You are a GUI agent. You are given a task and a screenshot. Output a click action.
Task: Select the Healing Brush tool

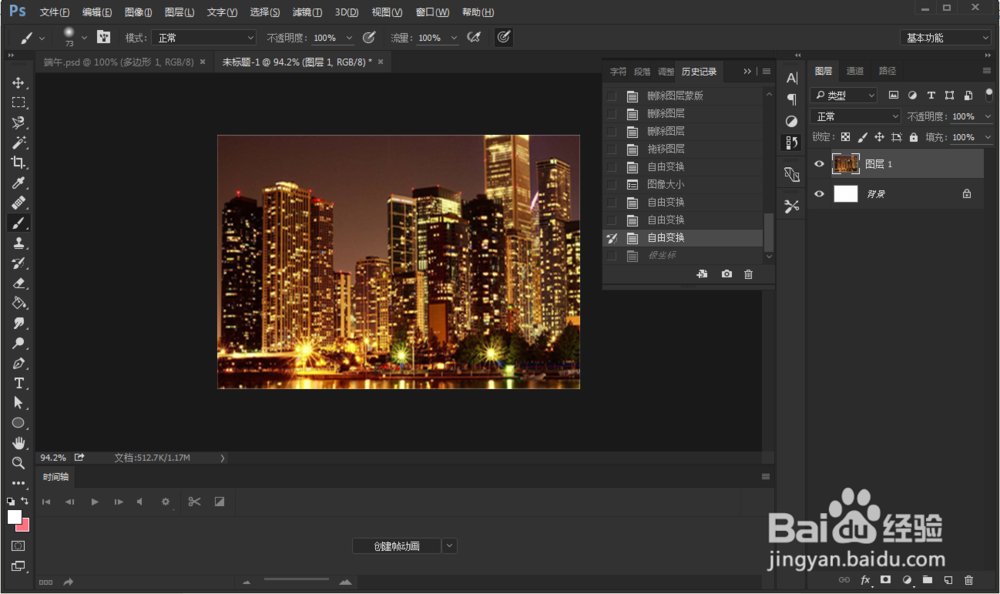pyautogui.click(x=18, y=203)
